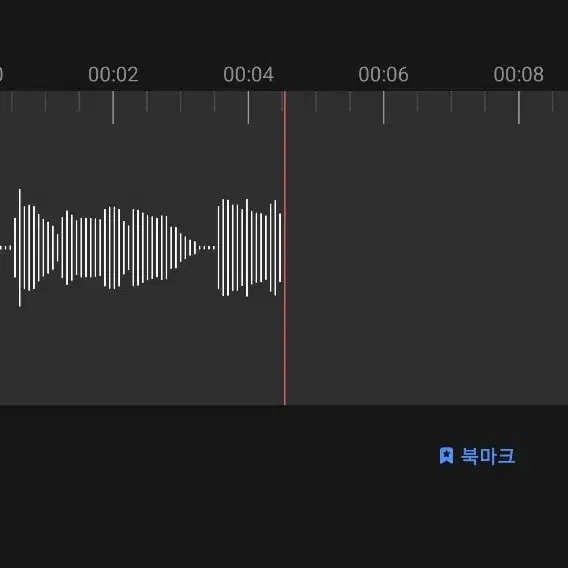Select the last waveform bar before the playhead
This screenshot has height=568, width=568.
point(280,248)
